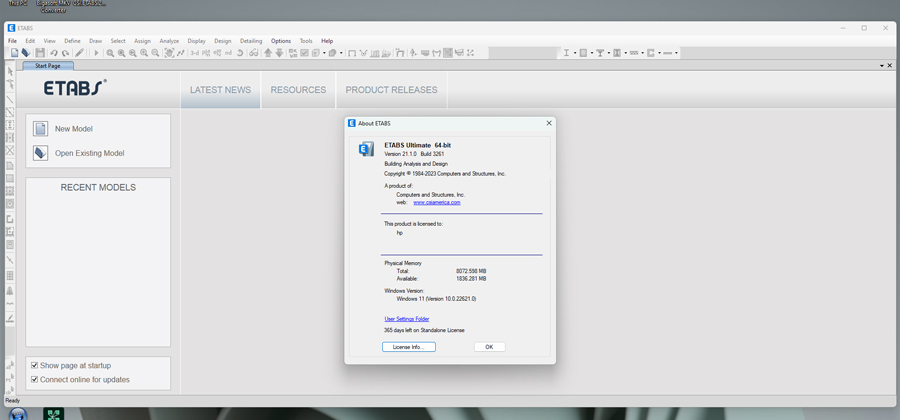The image size is (900, 420).
Task: Click the Move Up in List arrow
Action: coord(268,53)
